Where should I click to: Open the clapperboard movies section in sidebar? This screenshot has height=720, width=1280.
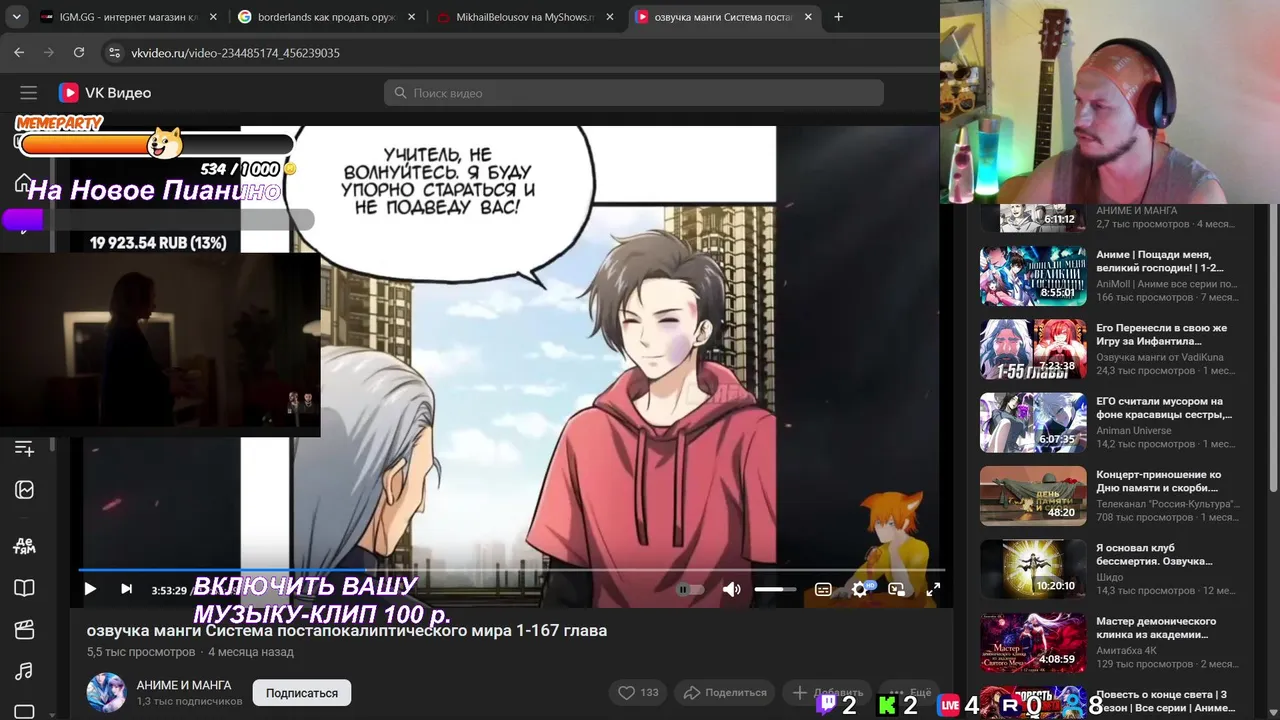[25, 630]
